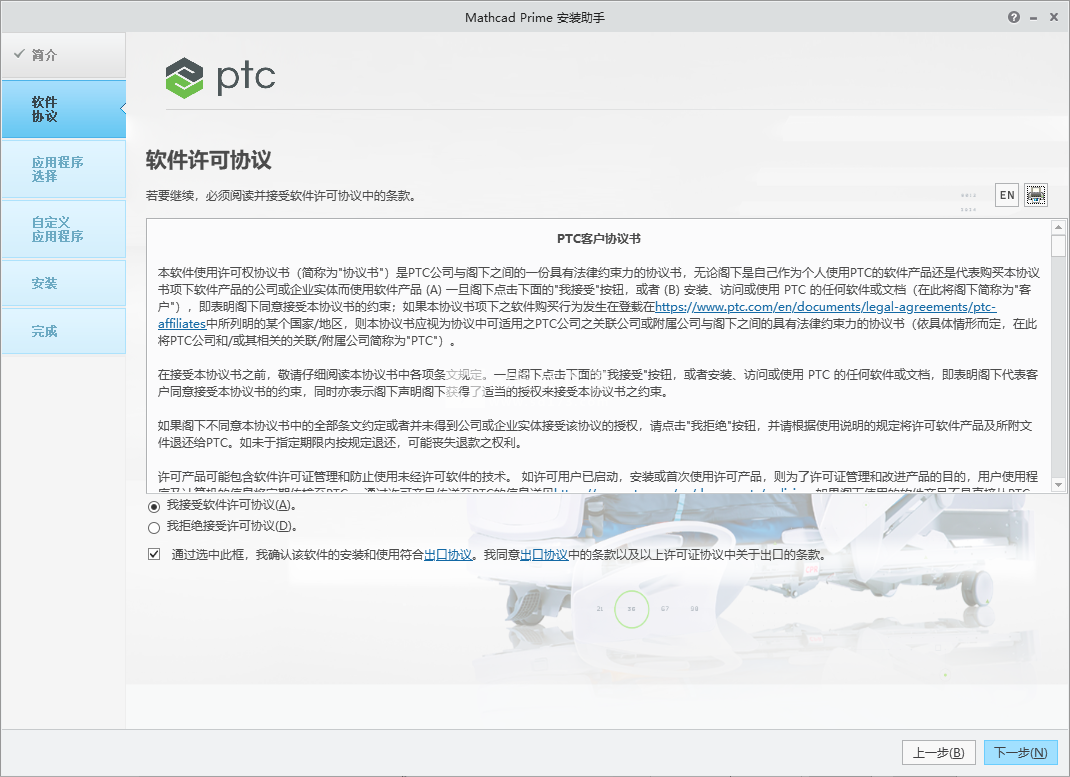The image size is (1070, 777).
Task: Minimize the installer window
Action: [x=1034, y=18]
